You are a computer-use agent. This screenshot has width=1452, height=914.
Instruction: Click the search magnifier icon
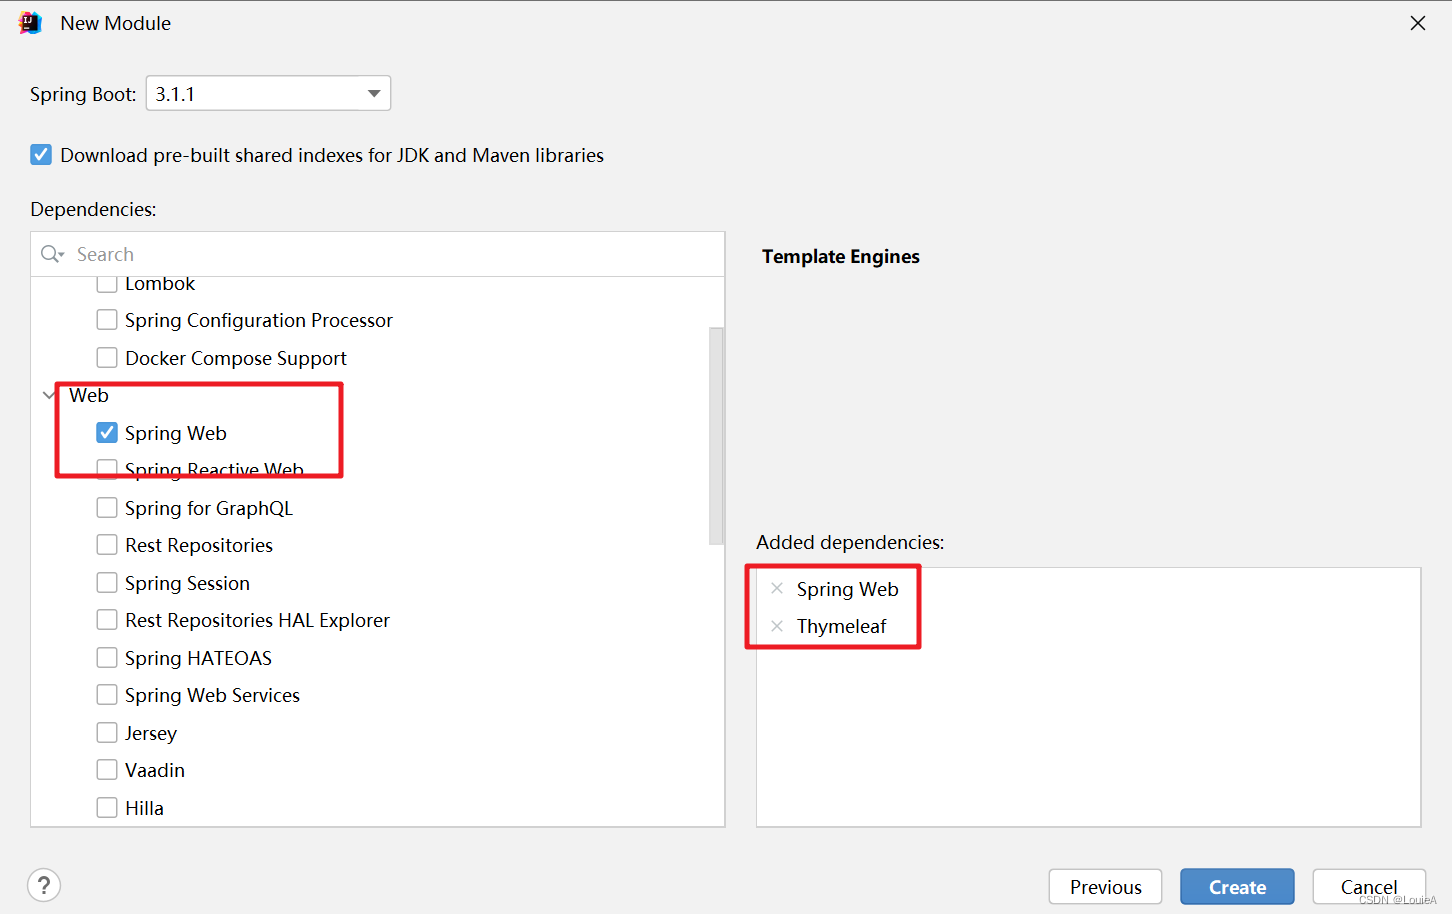(51, 254)
